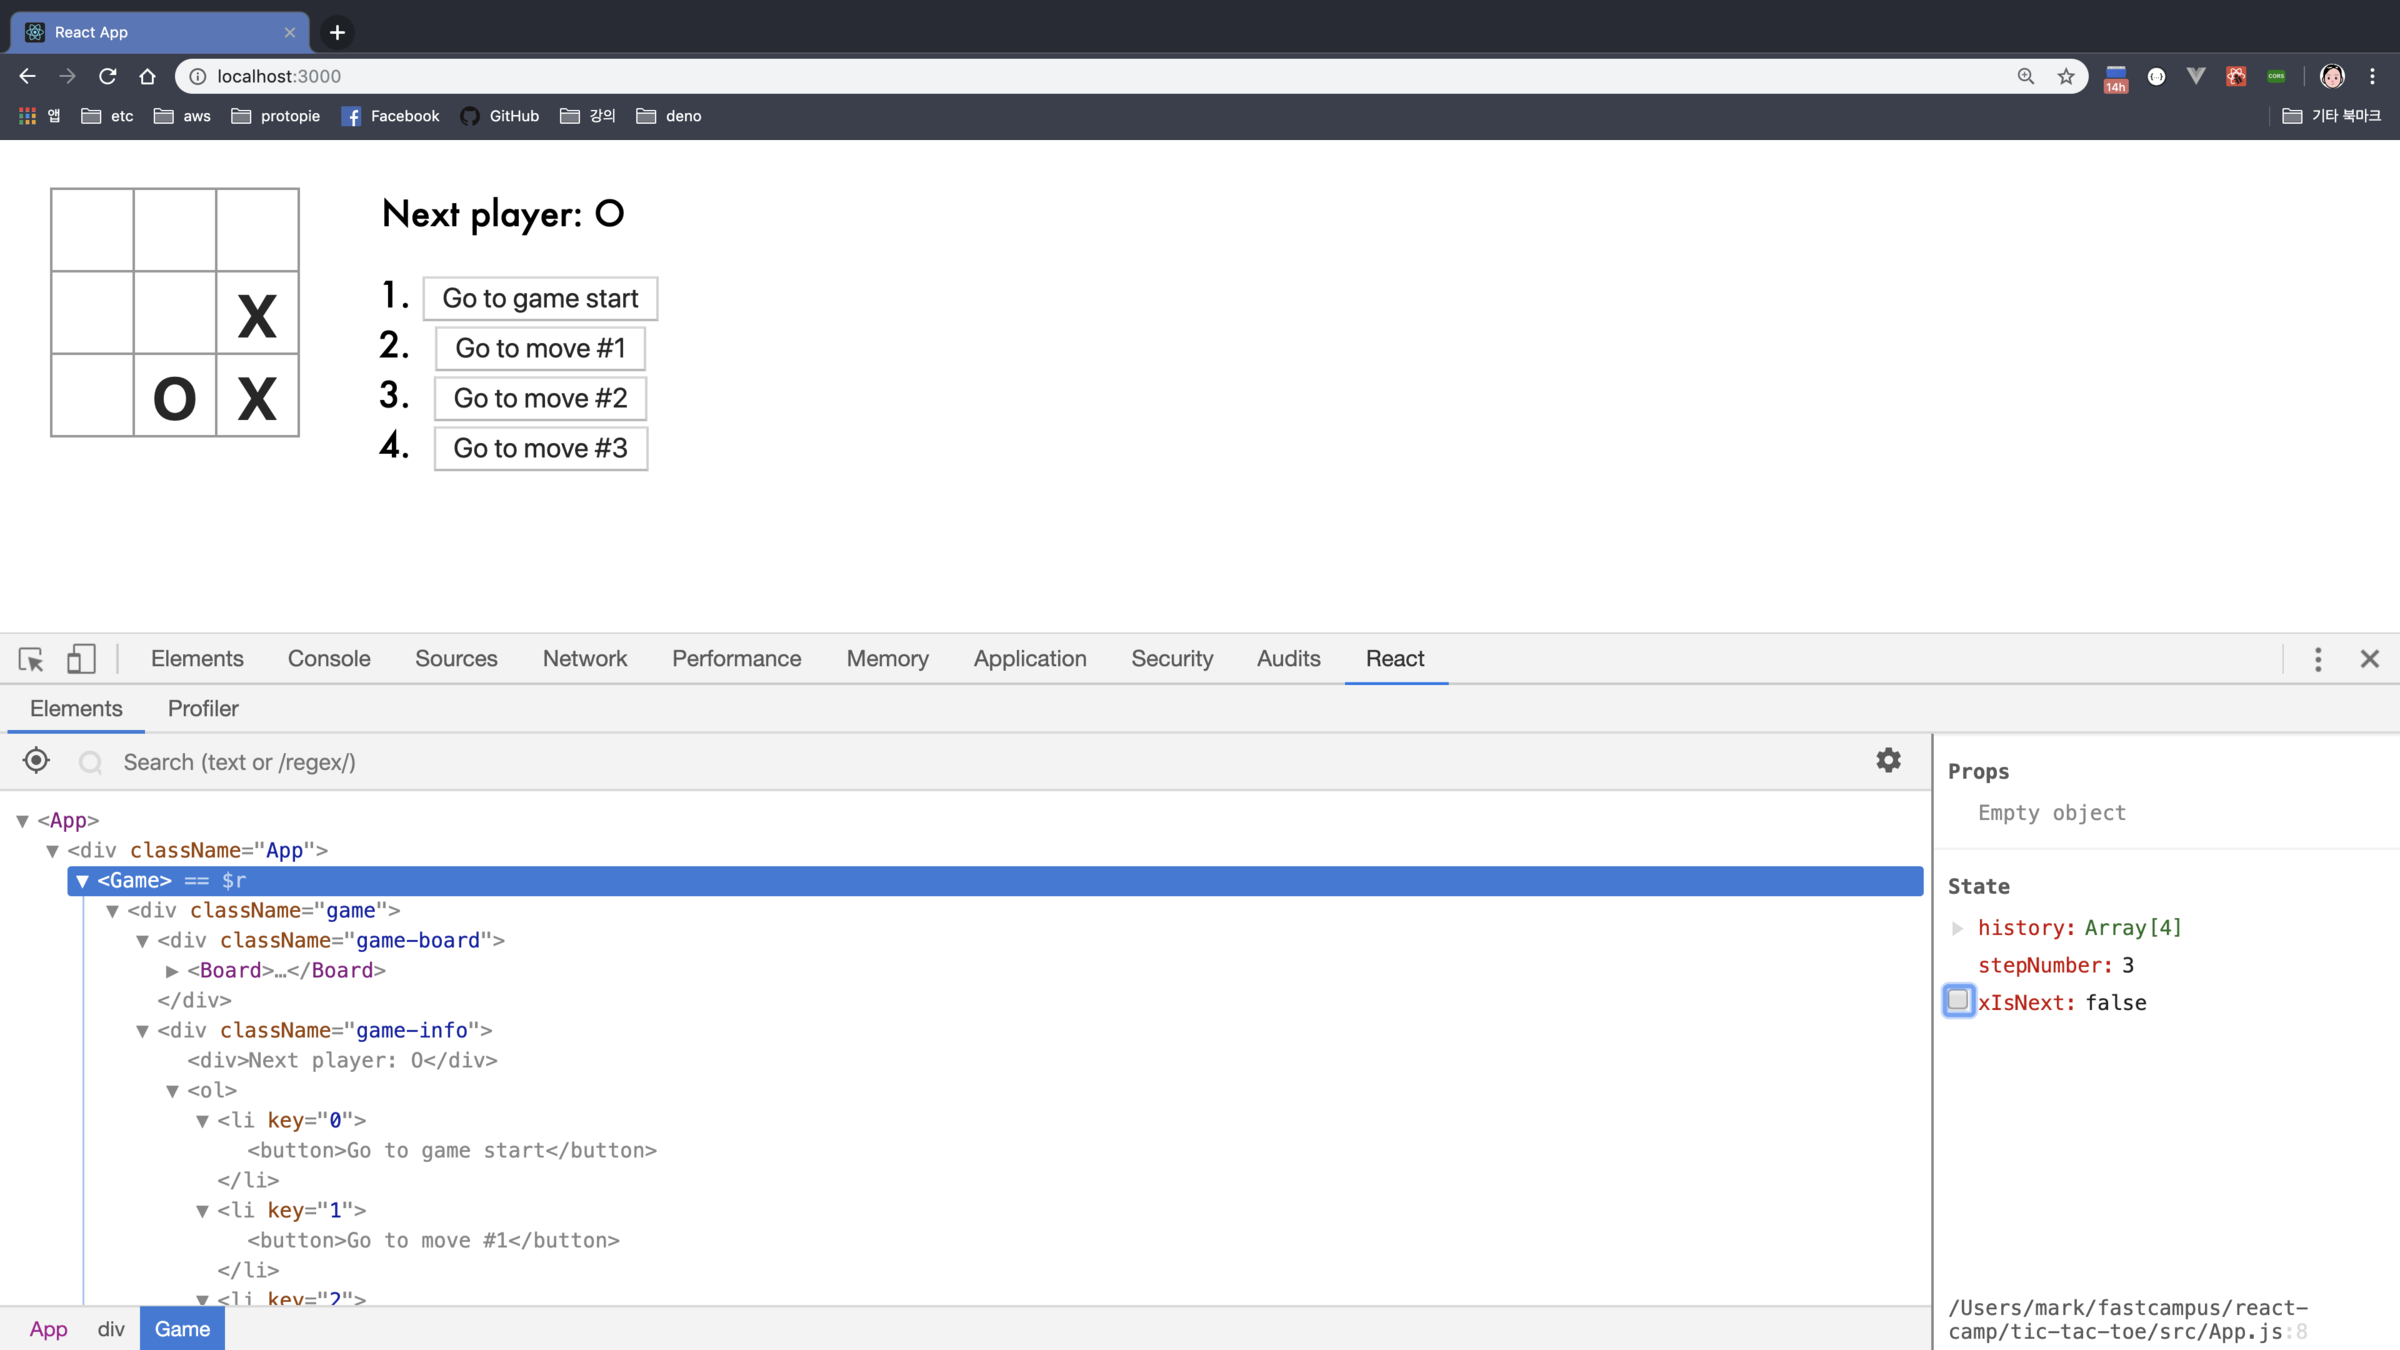Click the zoom magnifier icon in address bar

coord(2026,76)
